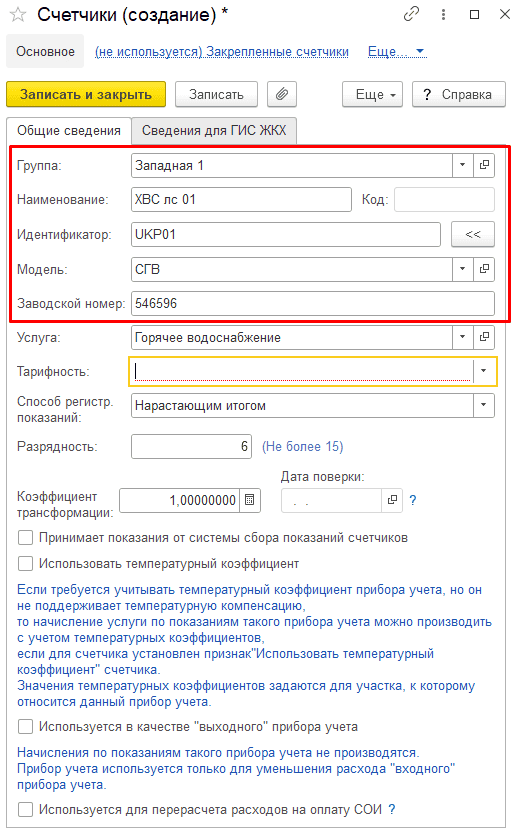Click into Заводской номер input field
The image size is (519, 837).
[312, 303]
